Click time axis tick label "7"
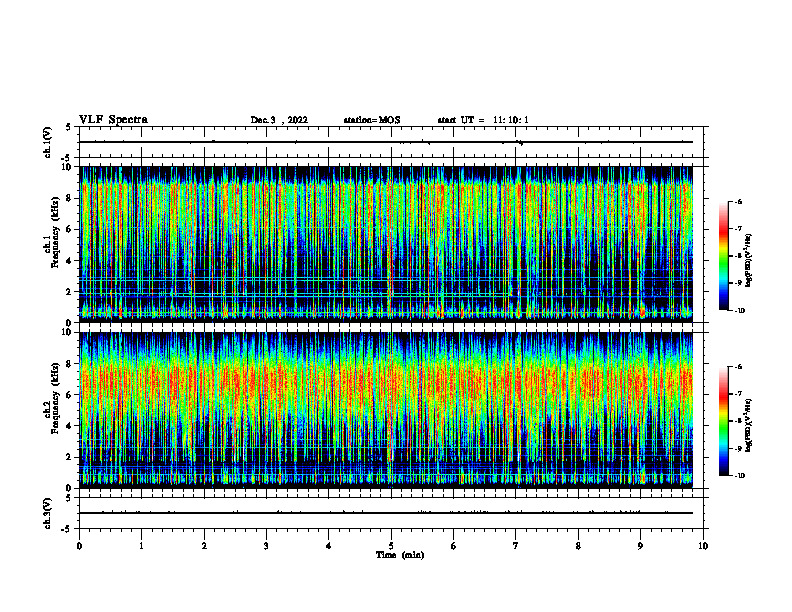The image size is (792, 612). (516, 546)
